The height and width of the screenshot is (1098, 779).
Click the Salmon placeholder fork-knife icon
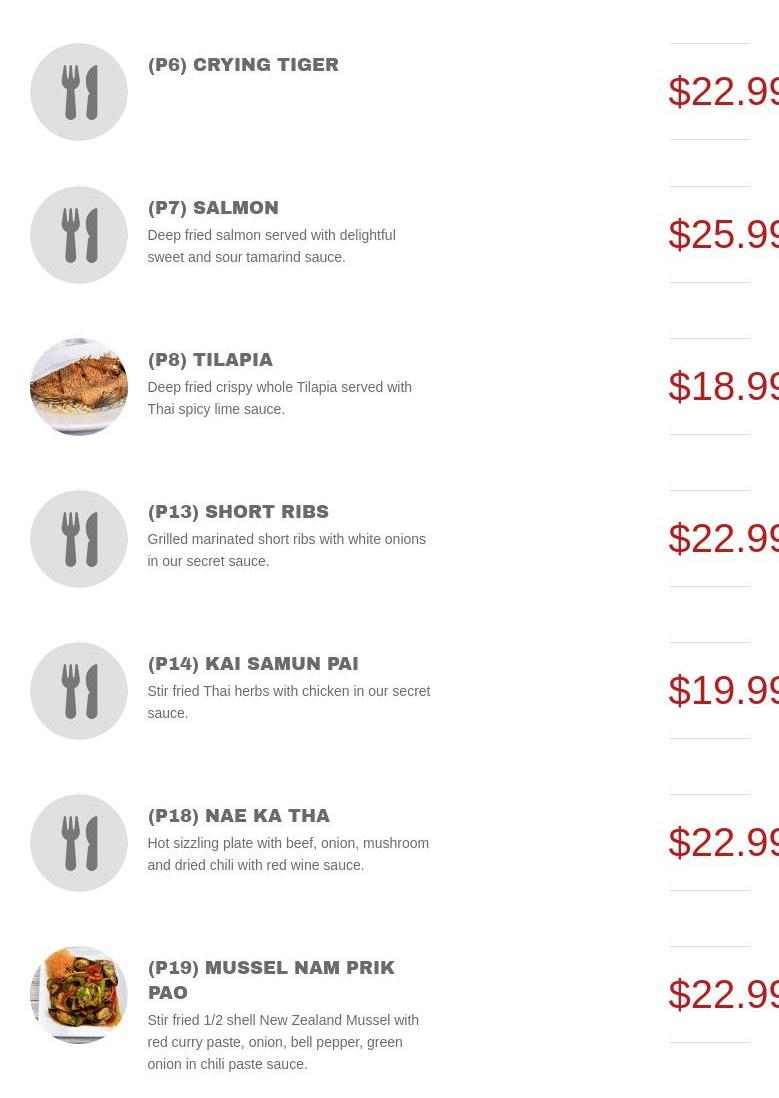point(79,235)
